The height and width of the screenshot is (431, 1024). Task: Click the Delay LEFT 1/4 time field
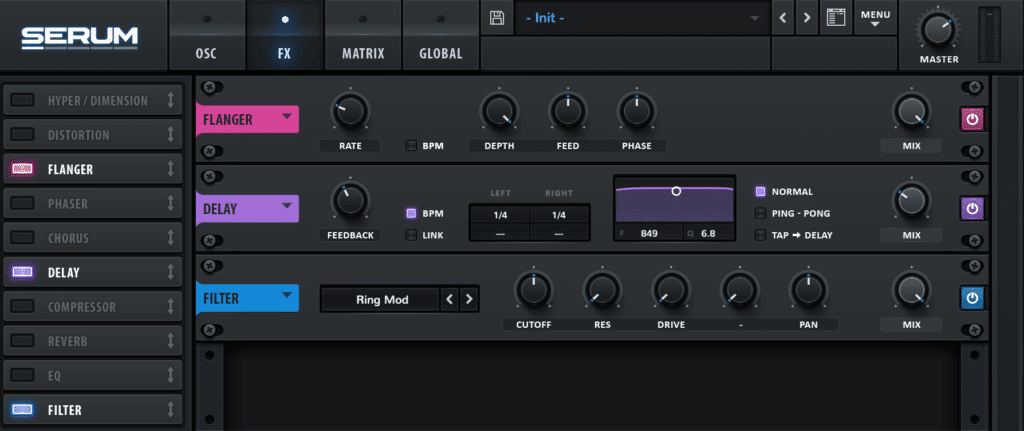pyautogui.click(x=500, y=215)
